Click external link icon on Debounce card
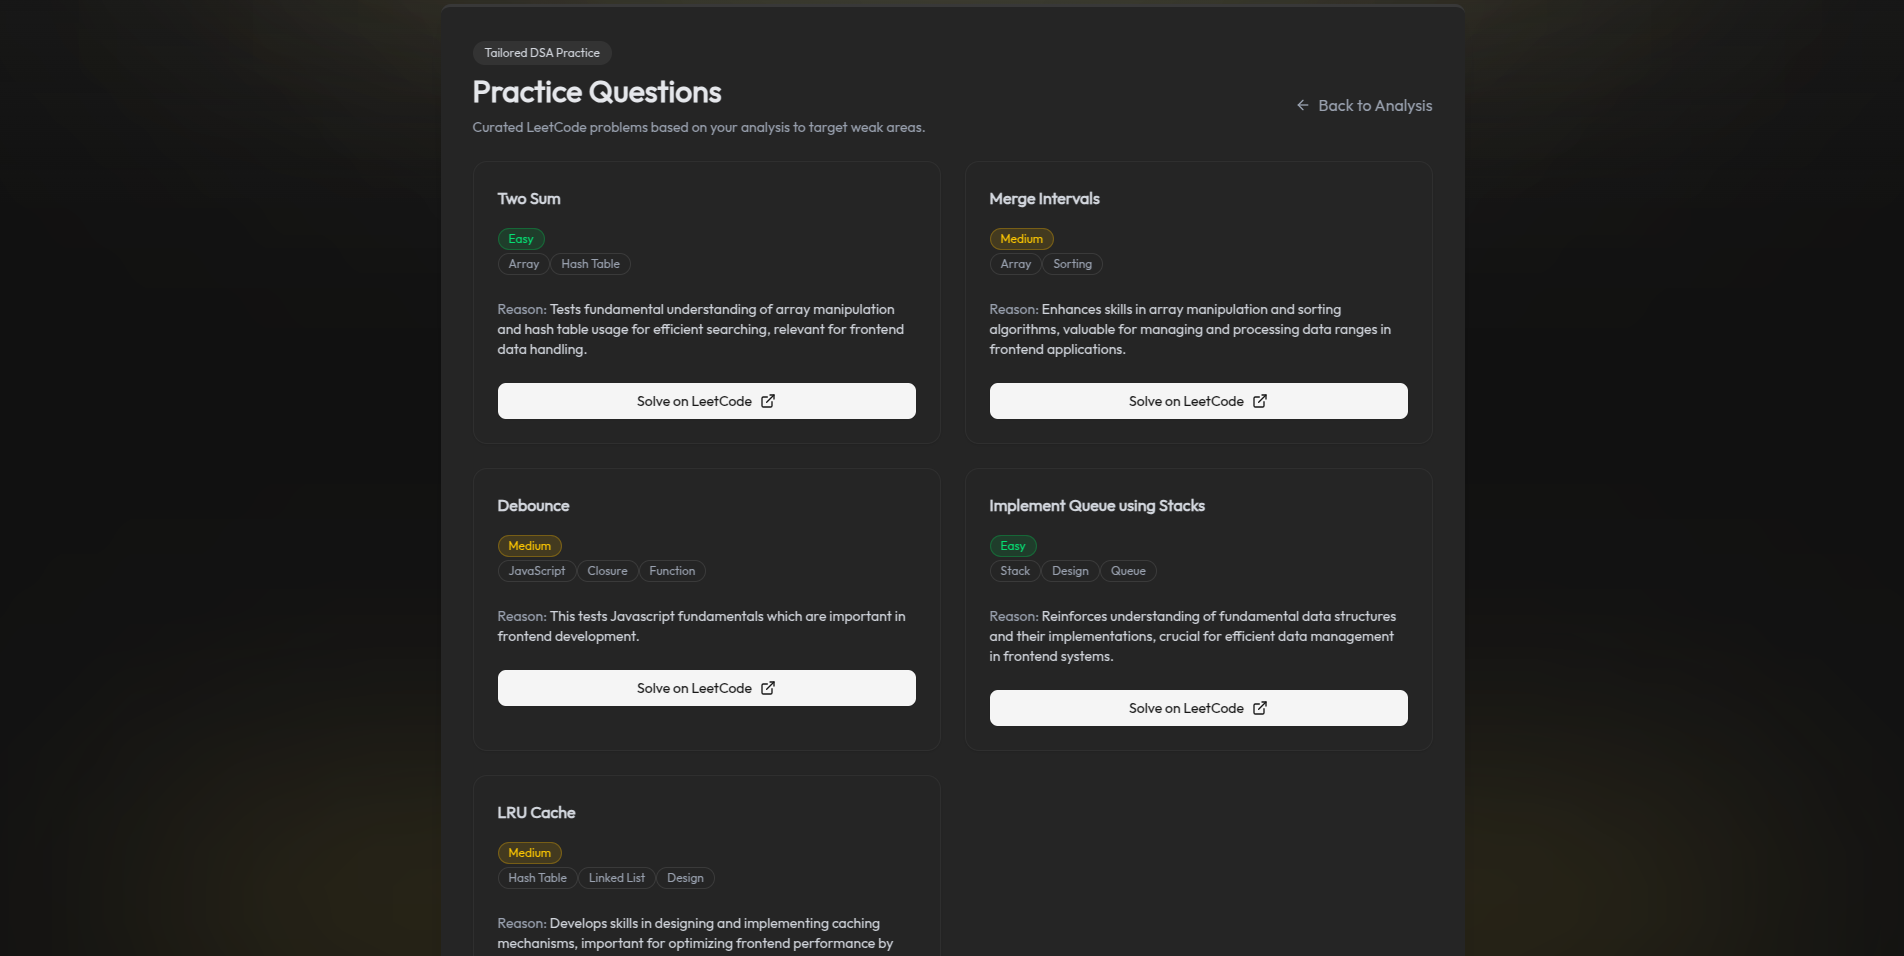Screen dimensions: 1904x956 [768, 688]
